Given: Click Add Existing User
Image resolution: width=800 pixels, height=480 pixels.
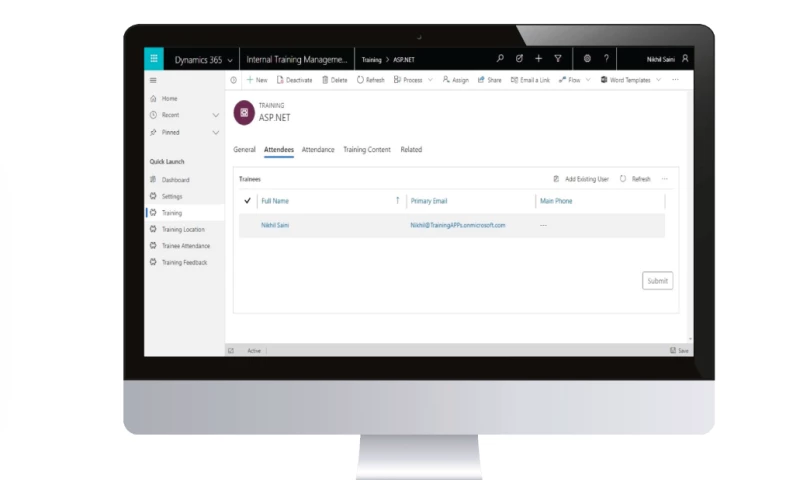Looking at the screenshot, I should coord(581,179).
